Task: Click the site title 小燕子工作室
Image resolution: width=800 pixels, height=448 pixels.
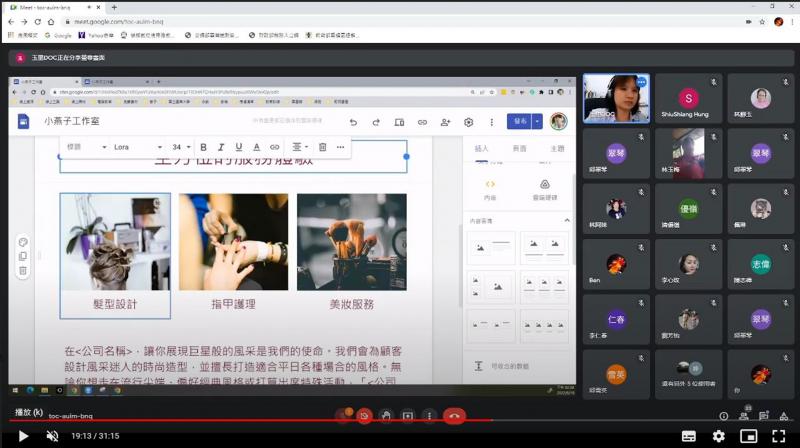Action: pos(71,121)
